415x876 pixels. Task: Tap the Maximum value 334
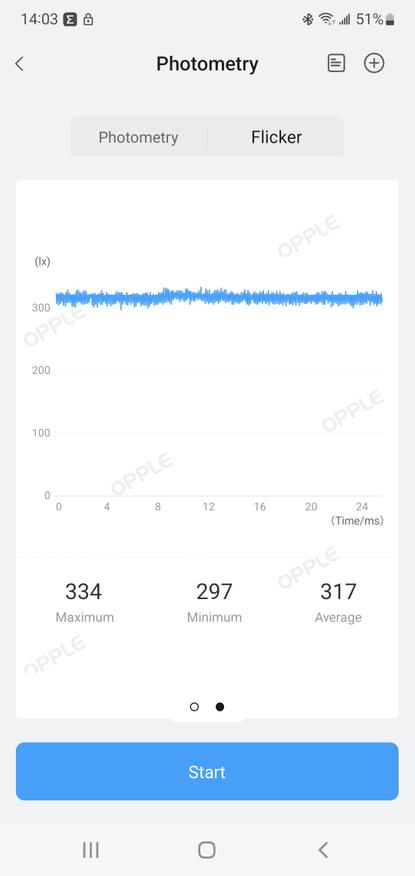point(84,591)
